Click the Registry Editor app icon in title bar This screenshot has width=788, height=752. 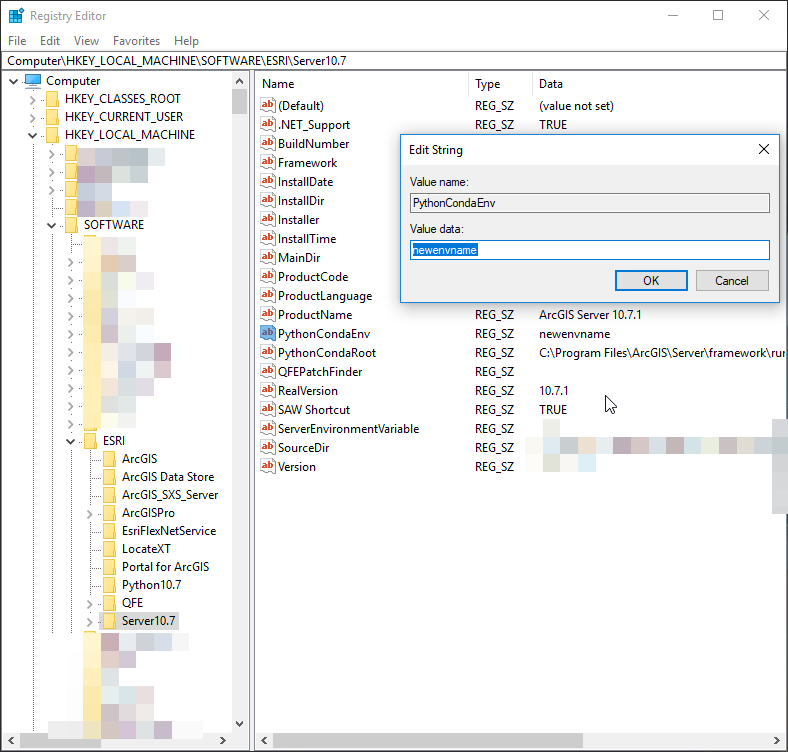pyautogui.click(x=16, y=16)
